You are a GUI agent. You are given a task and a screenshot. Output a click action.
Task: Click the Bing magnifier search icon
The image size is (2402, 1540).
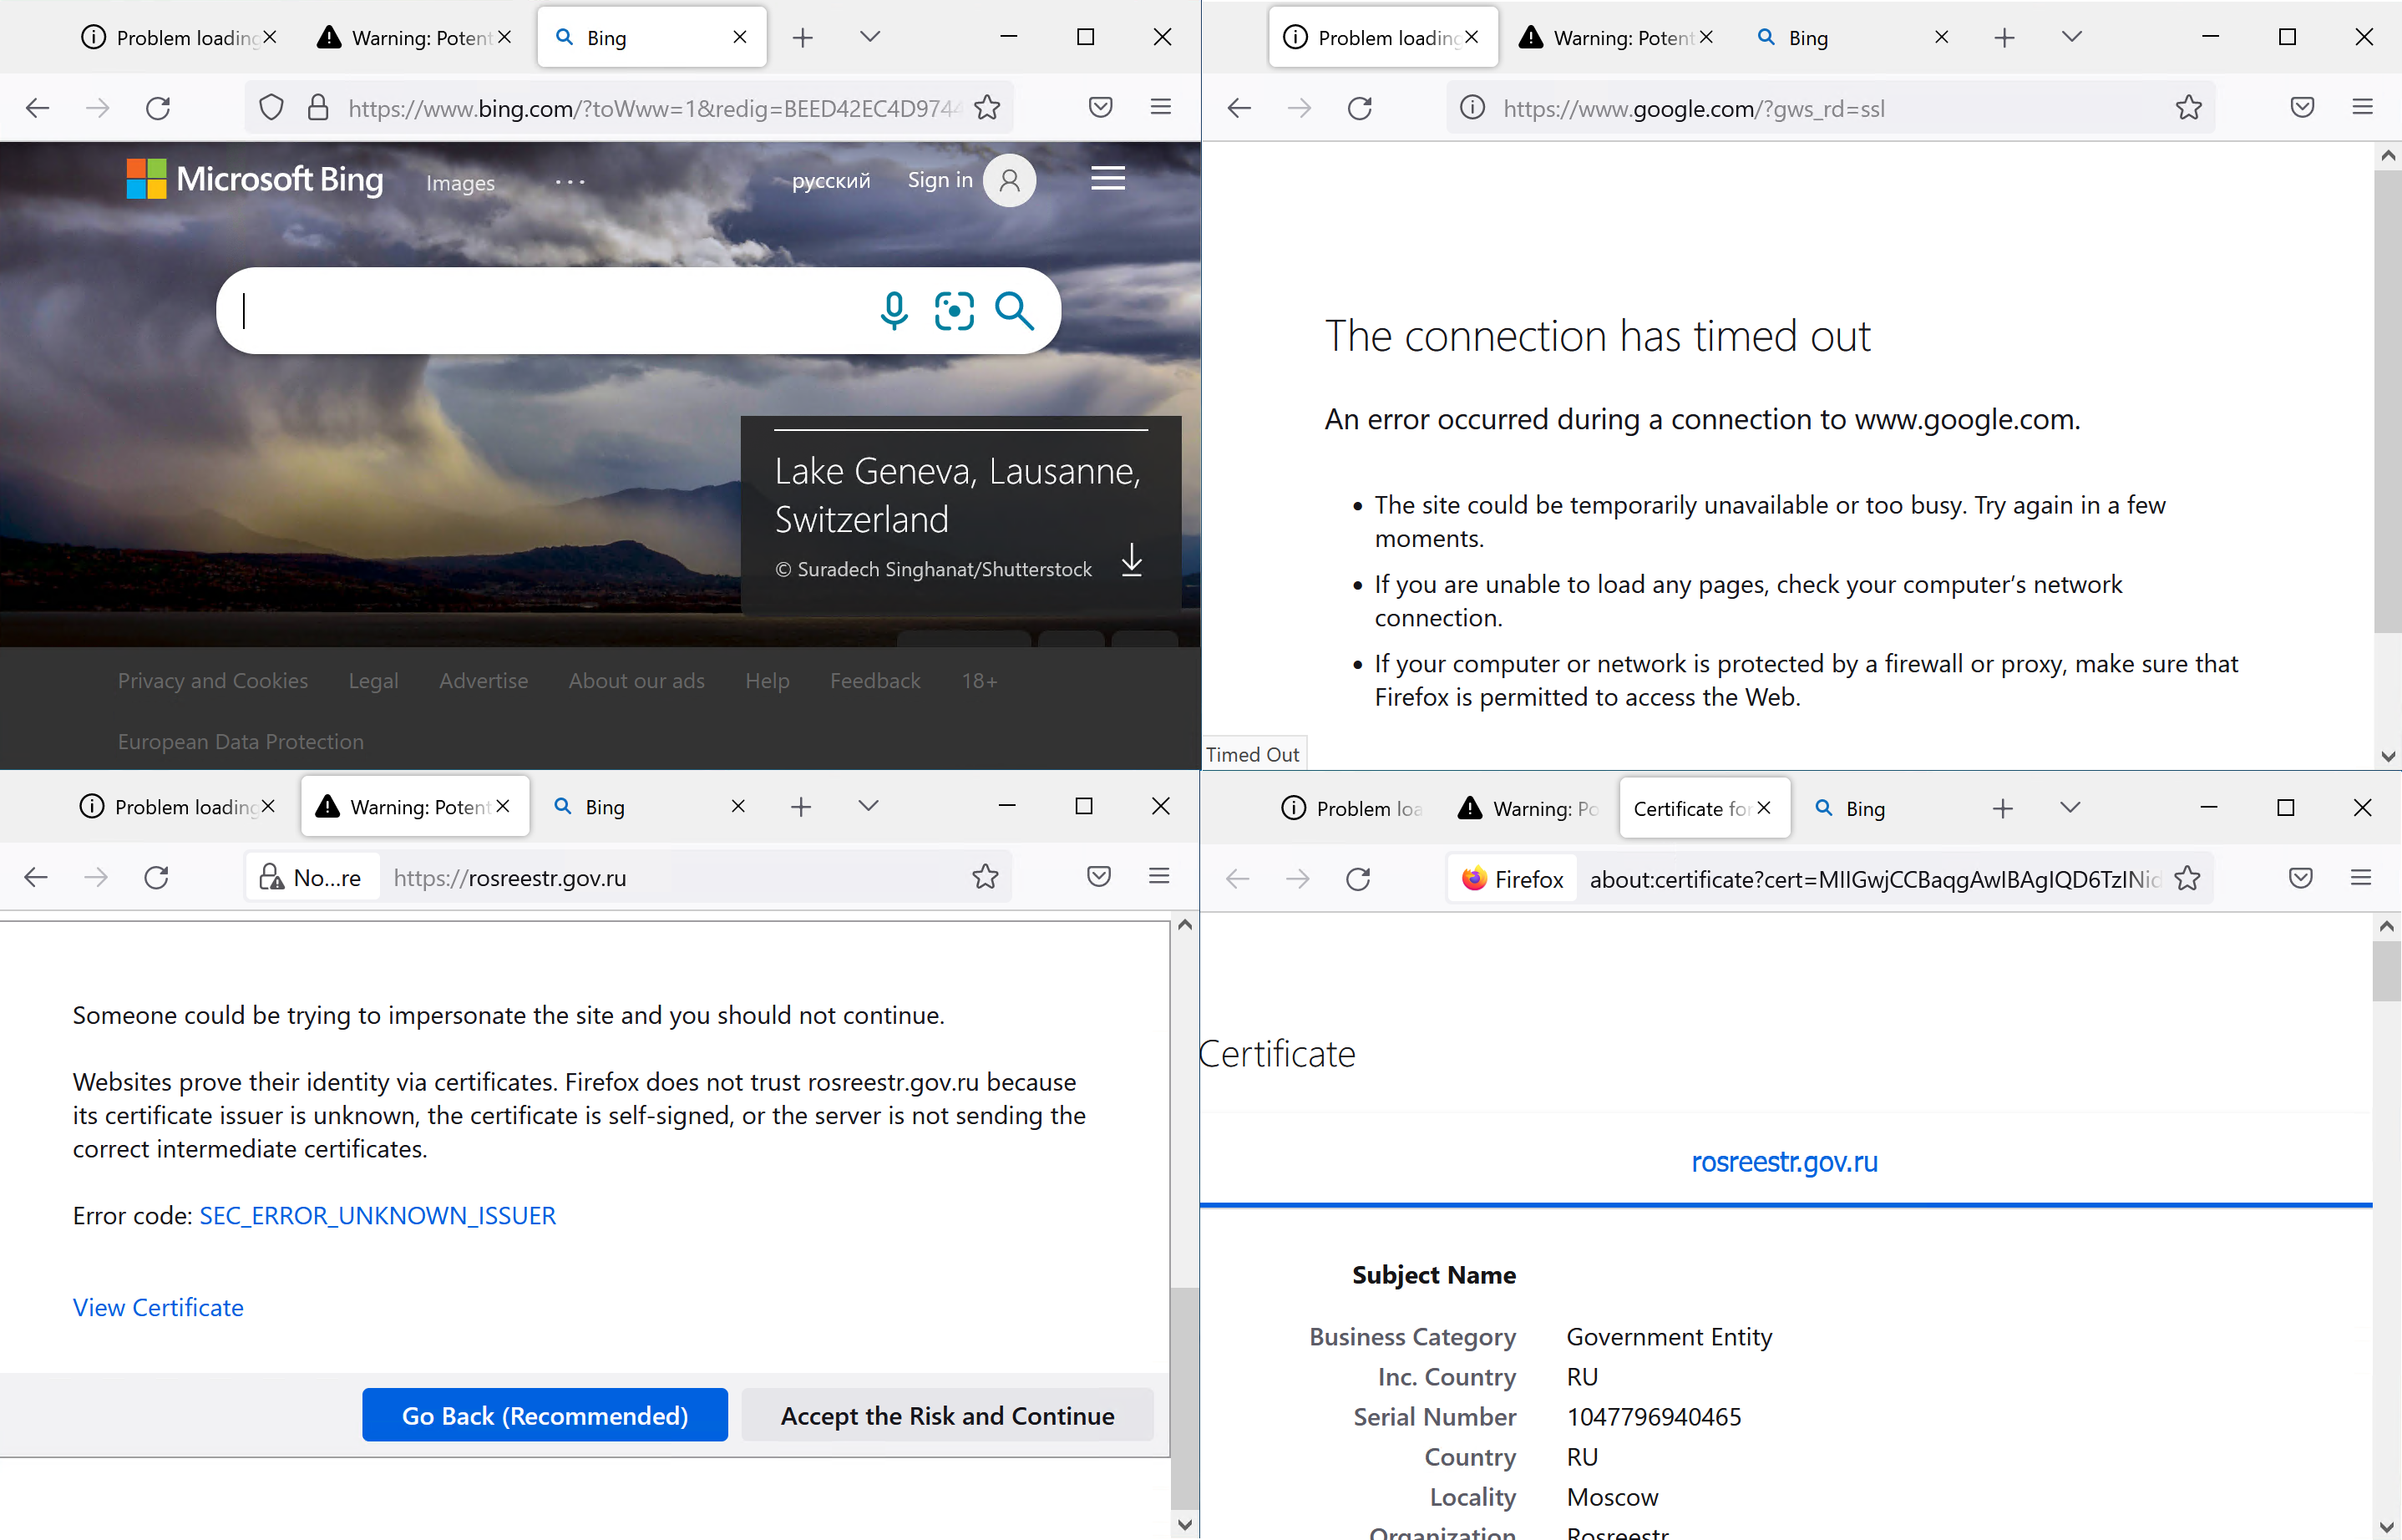point(1014,311)
